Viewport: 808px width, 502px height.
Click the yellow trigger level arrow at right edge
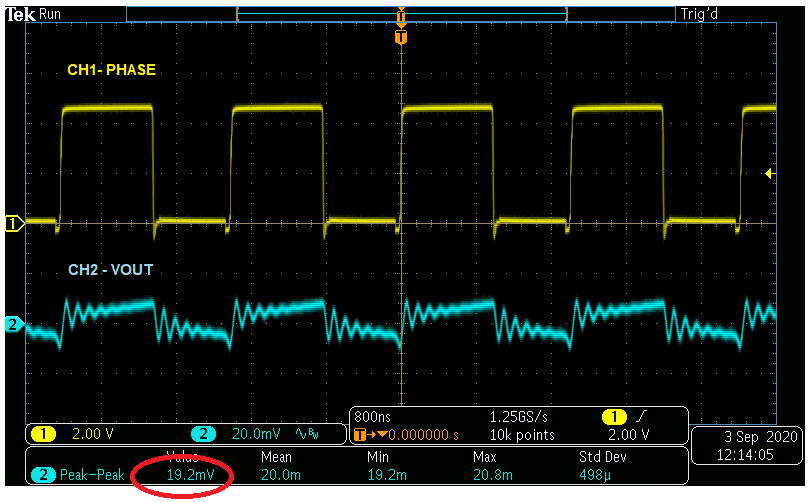[770, 174]
